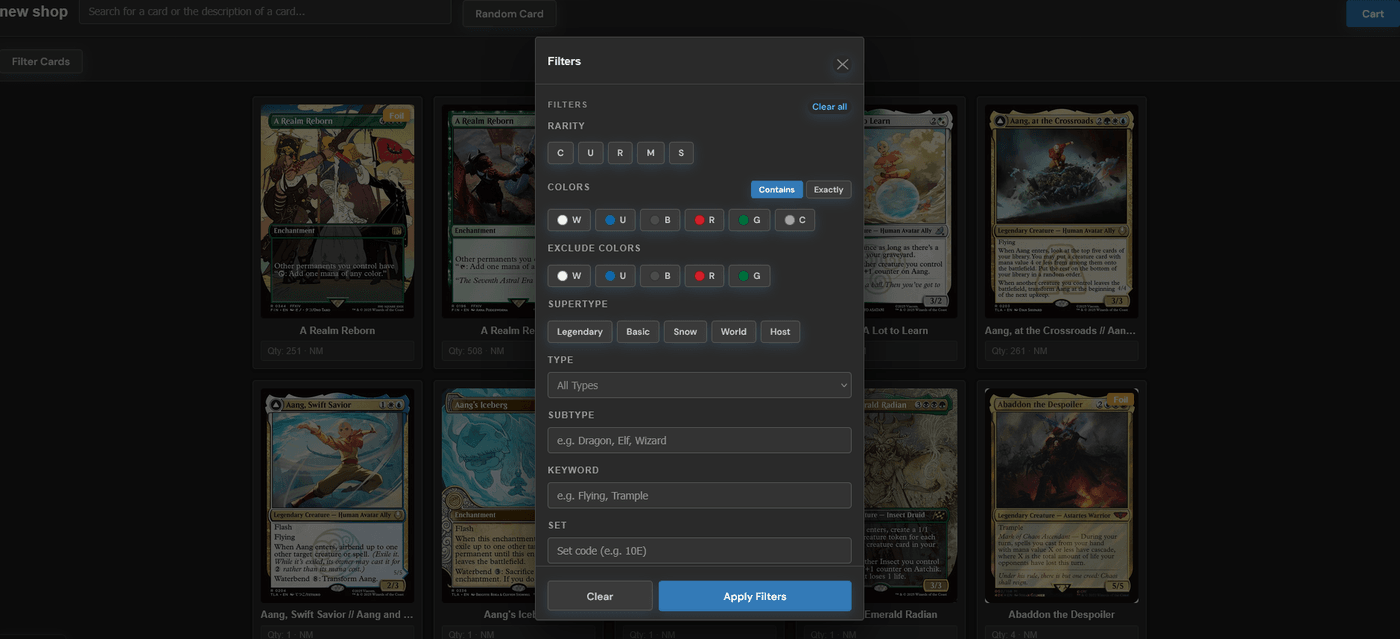This screenshot has width=1400, height=639.
Task: Toggle Rare rarity filter R
Action: click(x=620, y=153)
